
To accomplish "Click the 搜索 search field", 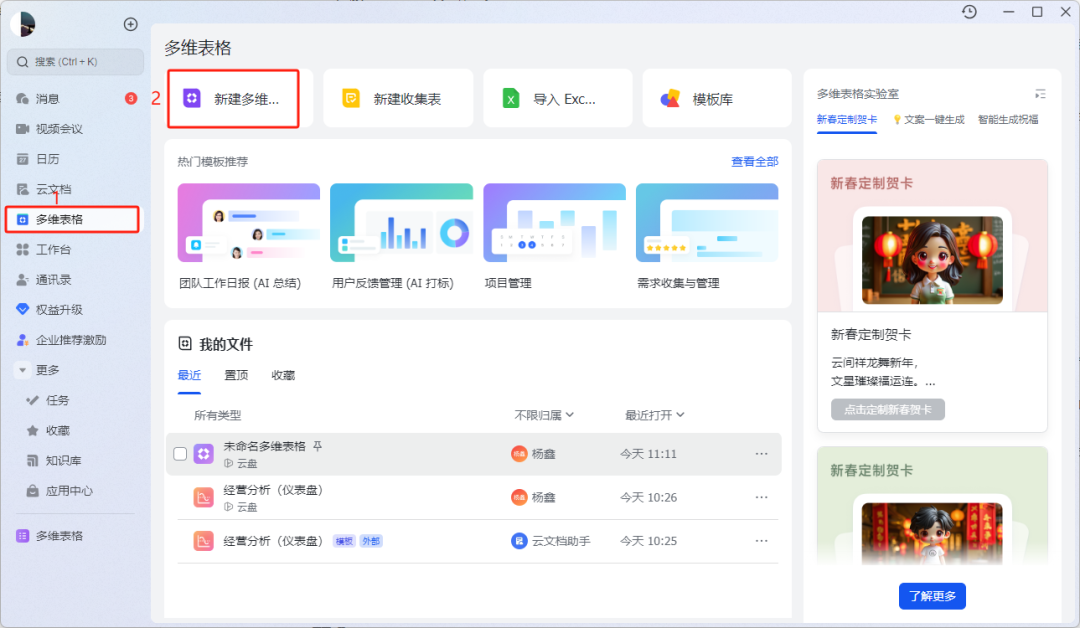I will click(x=75, y=62).
